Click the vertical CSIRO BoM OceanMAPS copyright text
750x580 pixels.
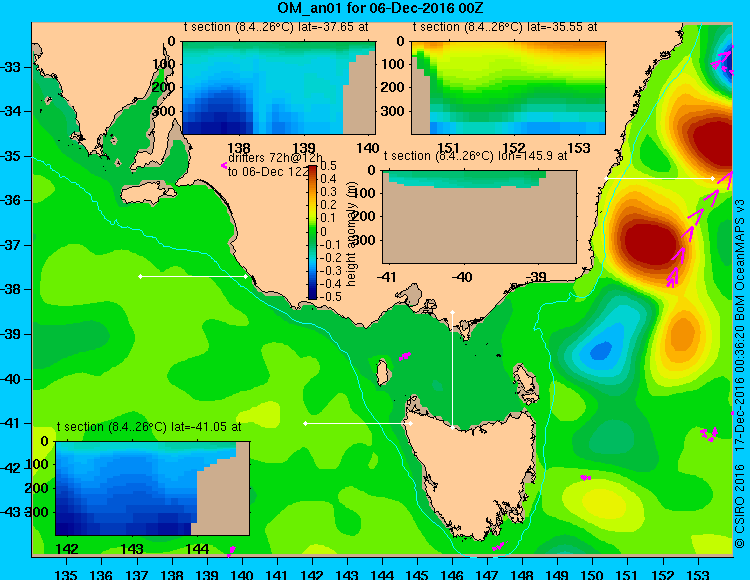tap(740, 373)
